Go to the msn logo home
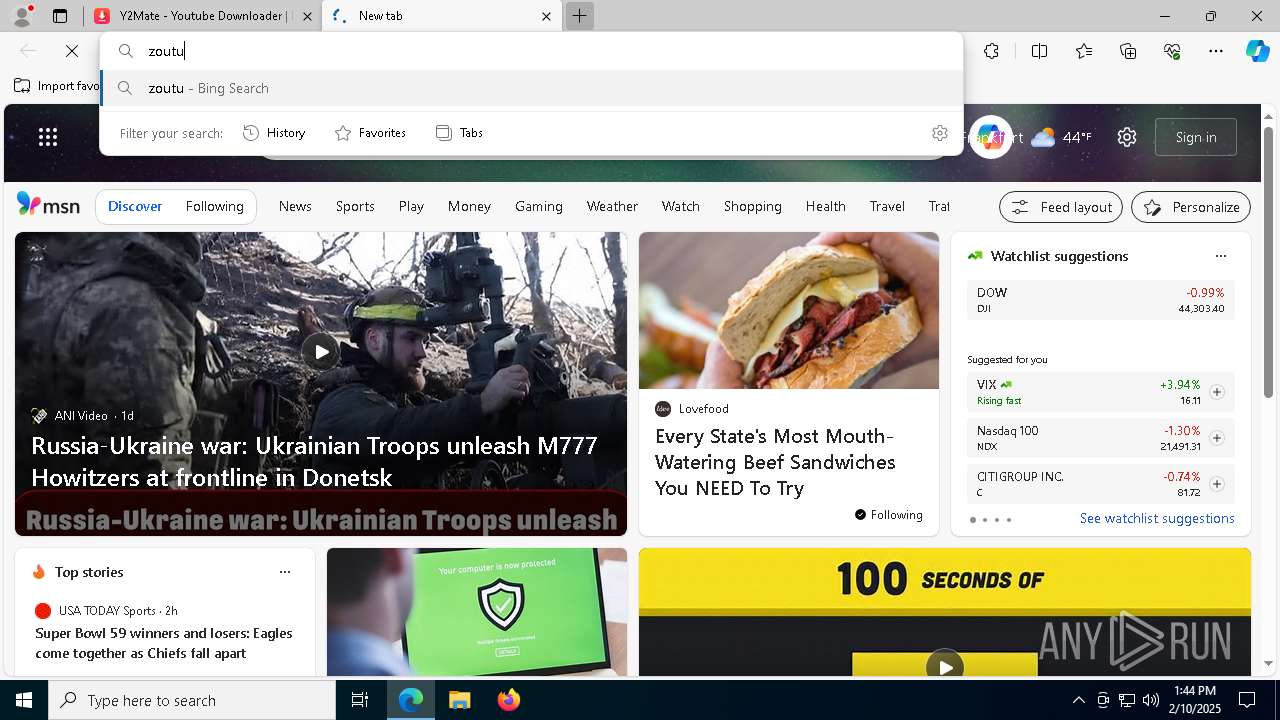1280x720 pixels. pos(48,205)
